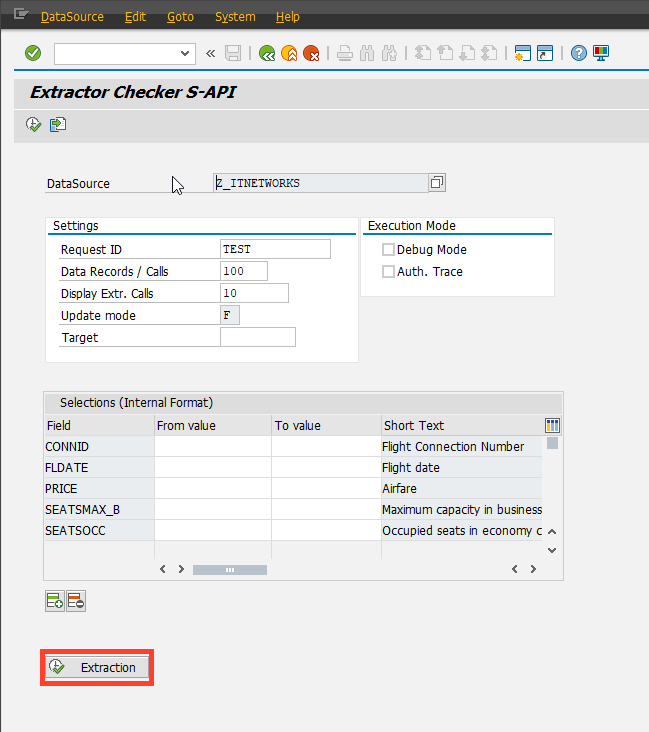Click the Request ID field with TEST
The height and width of the screenshot is (732, 649).
pyautogui.click(x=275, y=249)
